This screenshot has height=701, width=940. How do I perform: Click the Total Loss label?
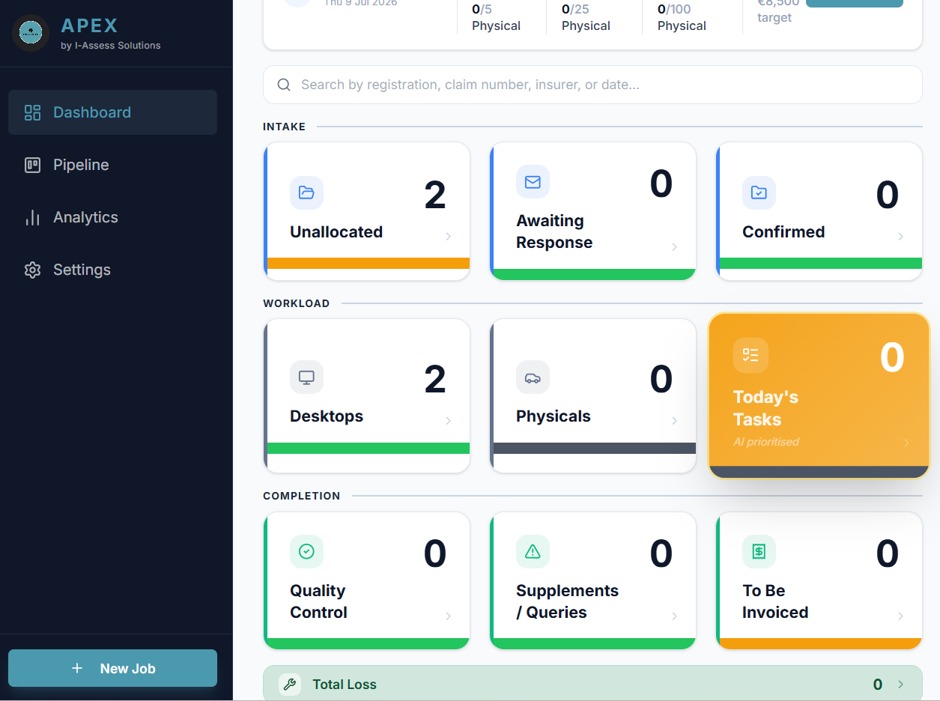pyautogui.click(x=344, y=684)
